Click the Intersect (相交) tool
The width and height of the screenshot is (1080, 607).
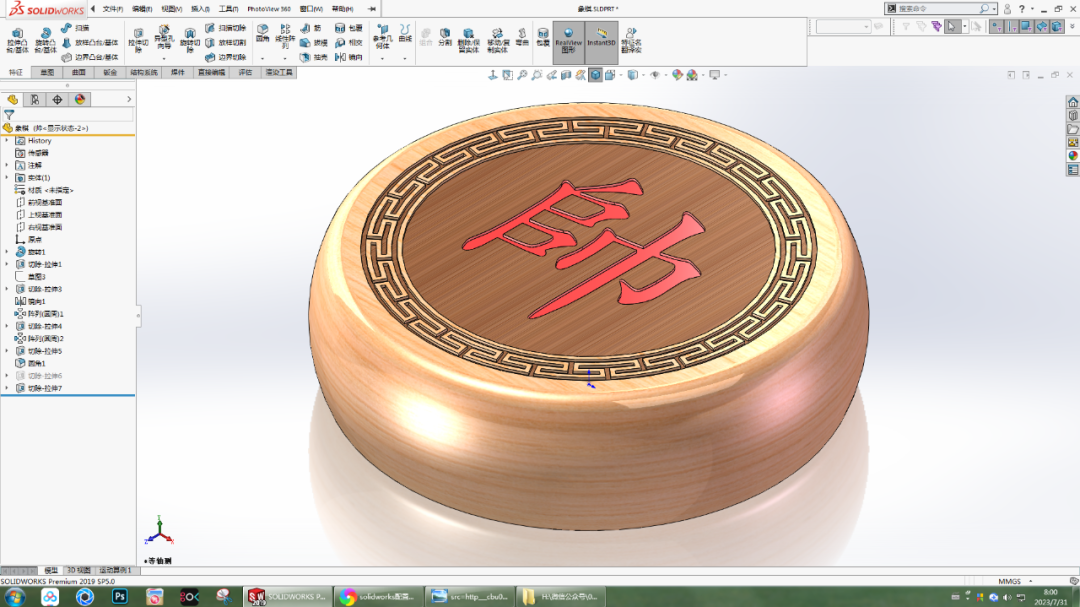point(349,43)
